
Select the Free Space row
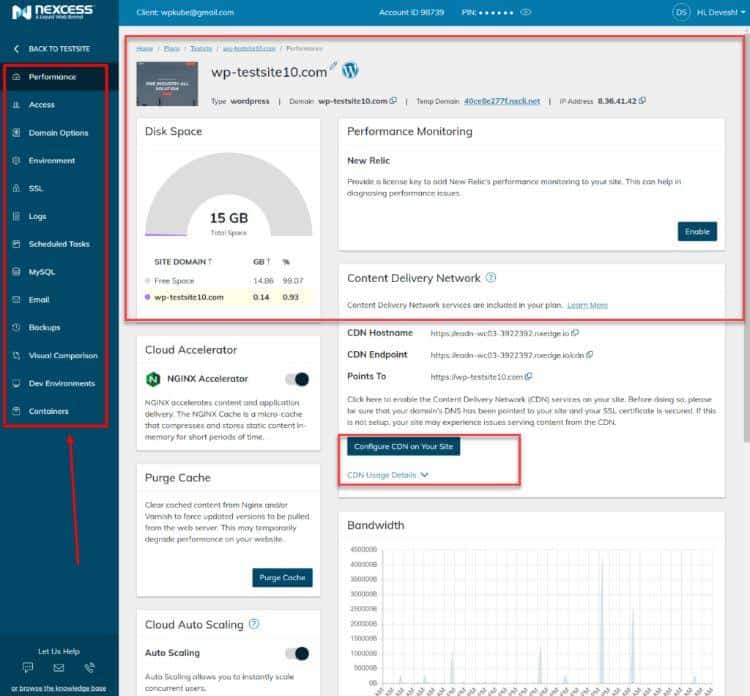(229, 281)
